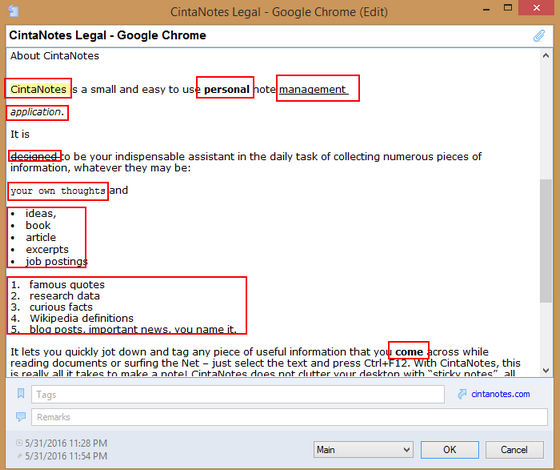Click numbered item famous quotes
Screen dimensions: 560x470
(67, 285)
